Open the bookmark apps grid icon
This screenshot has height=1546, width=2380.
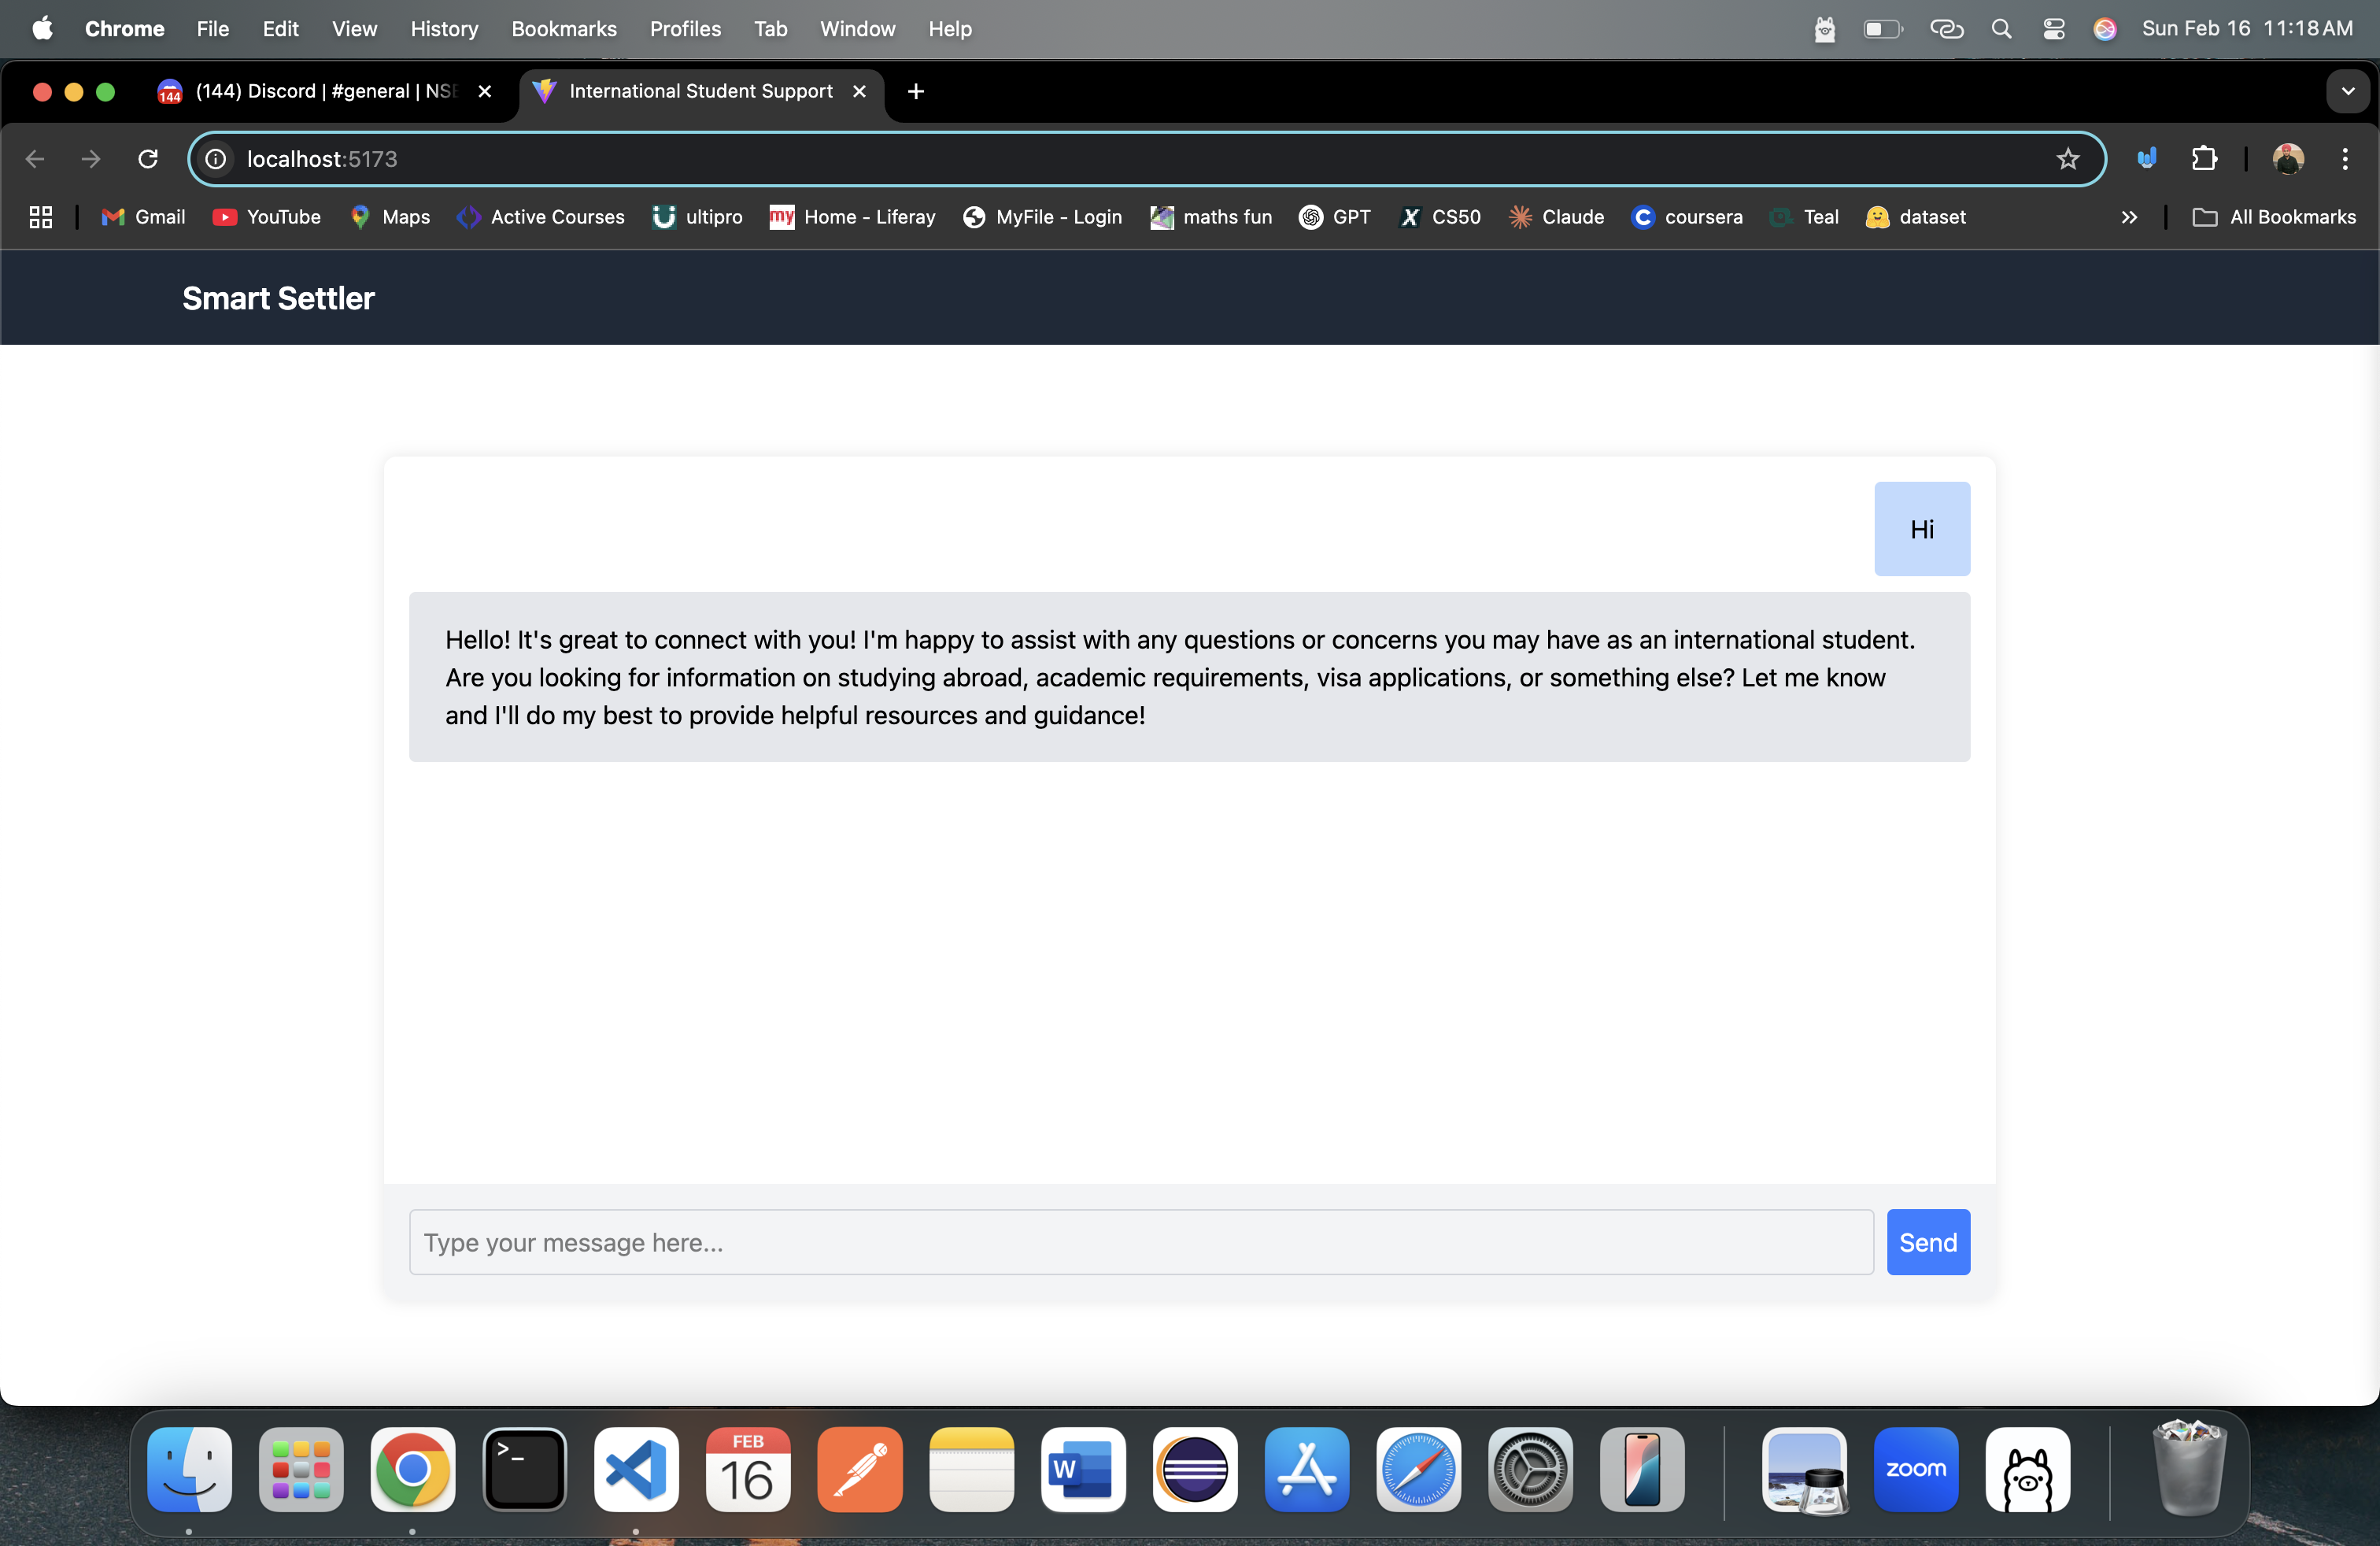[x=41, y=217]
